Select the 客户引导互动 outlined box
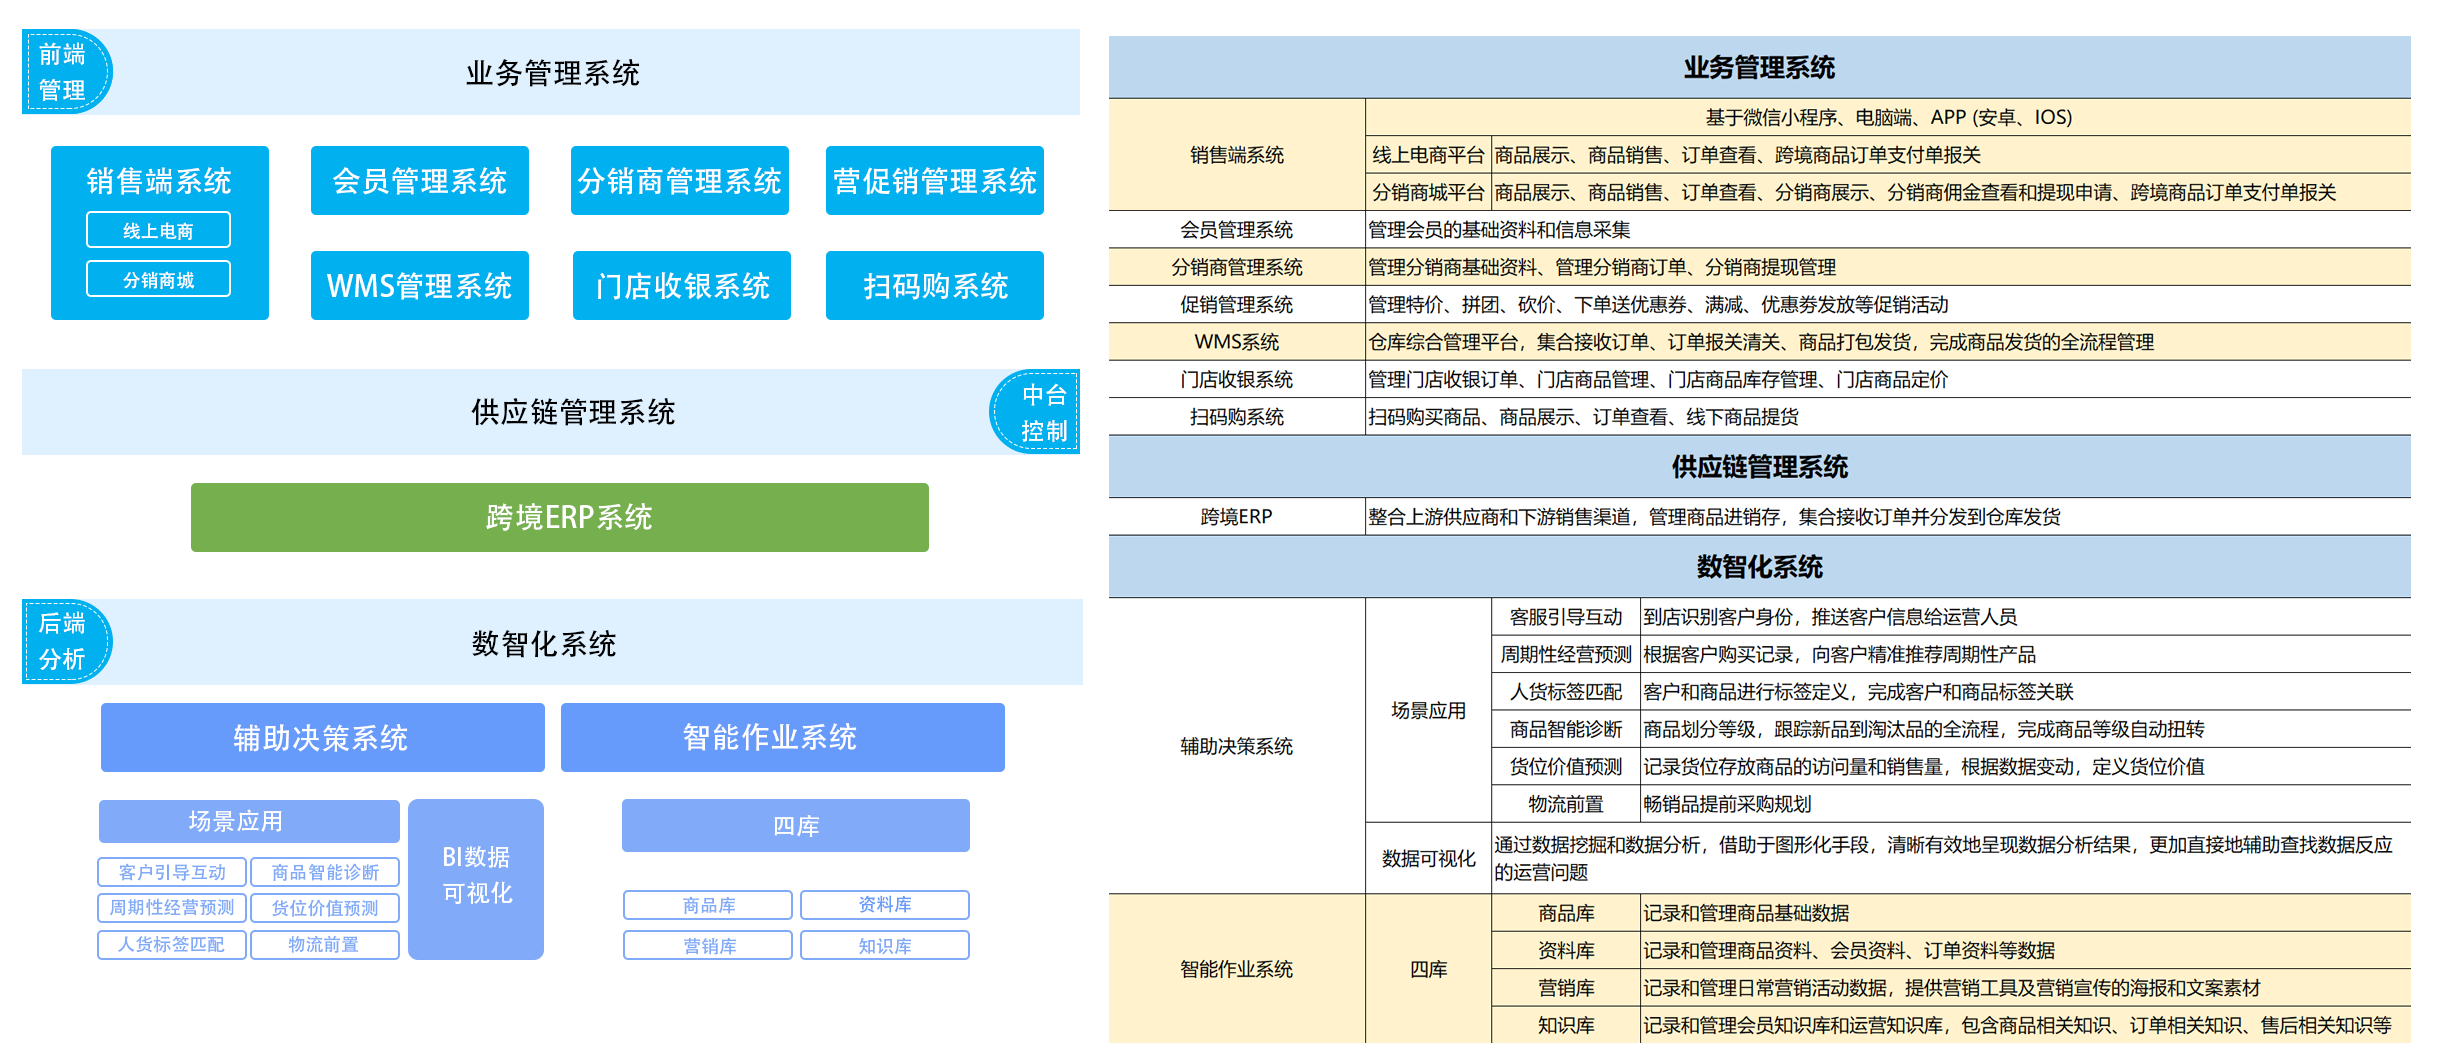The height and width of the screenshot is (1062, 2443). [x=172, y=872]
